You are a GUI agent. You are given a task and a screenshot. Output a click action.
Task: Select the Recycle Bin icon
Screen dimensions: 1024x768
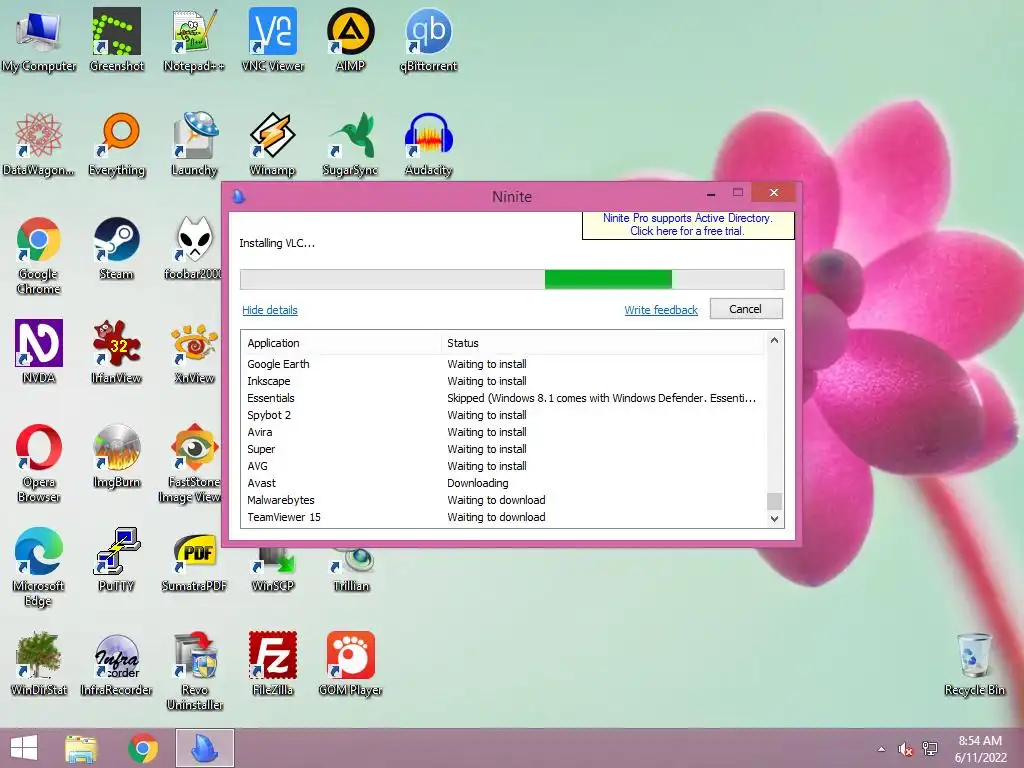point(974,664)
